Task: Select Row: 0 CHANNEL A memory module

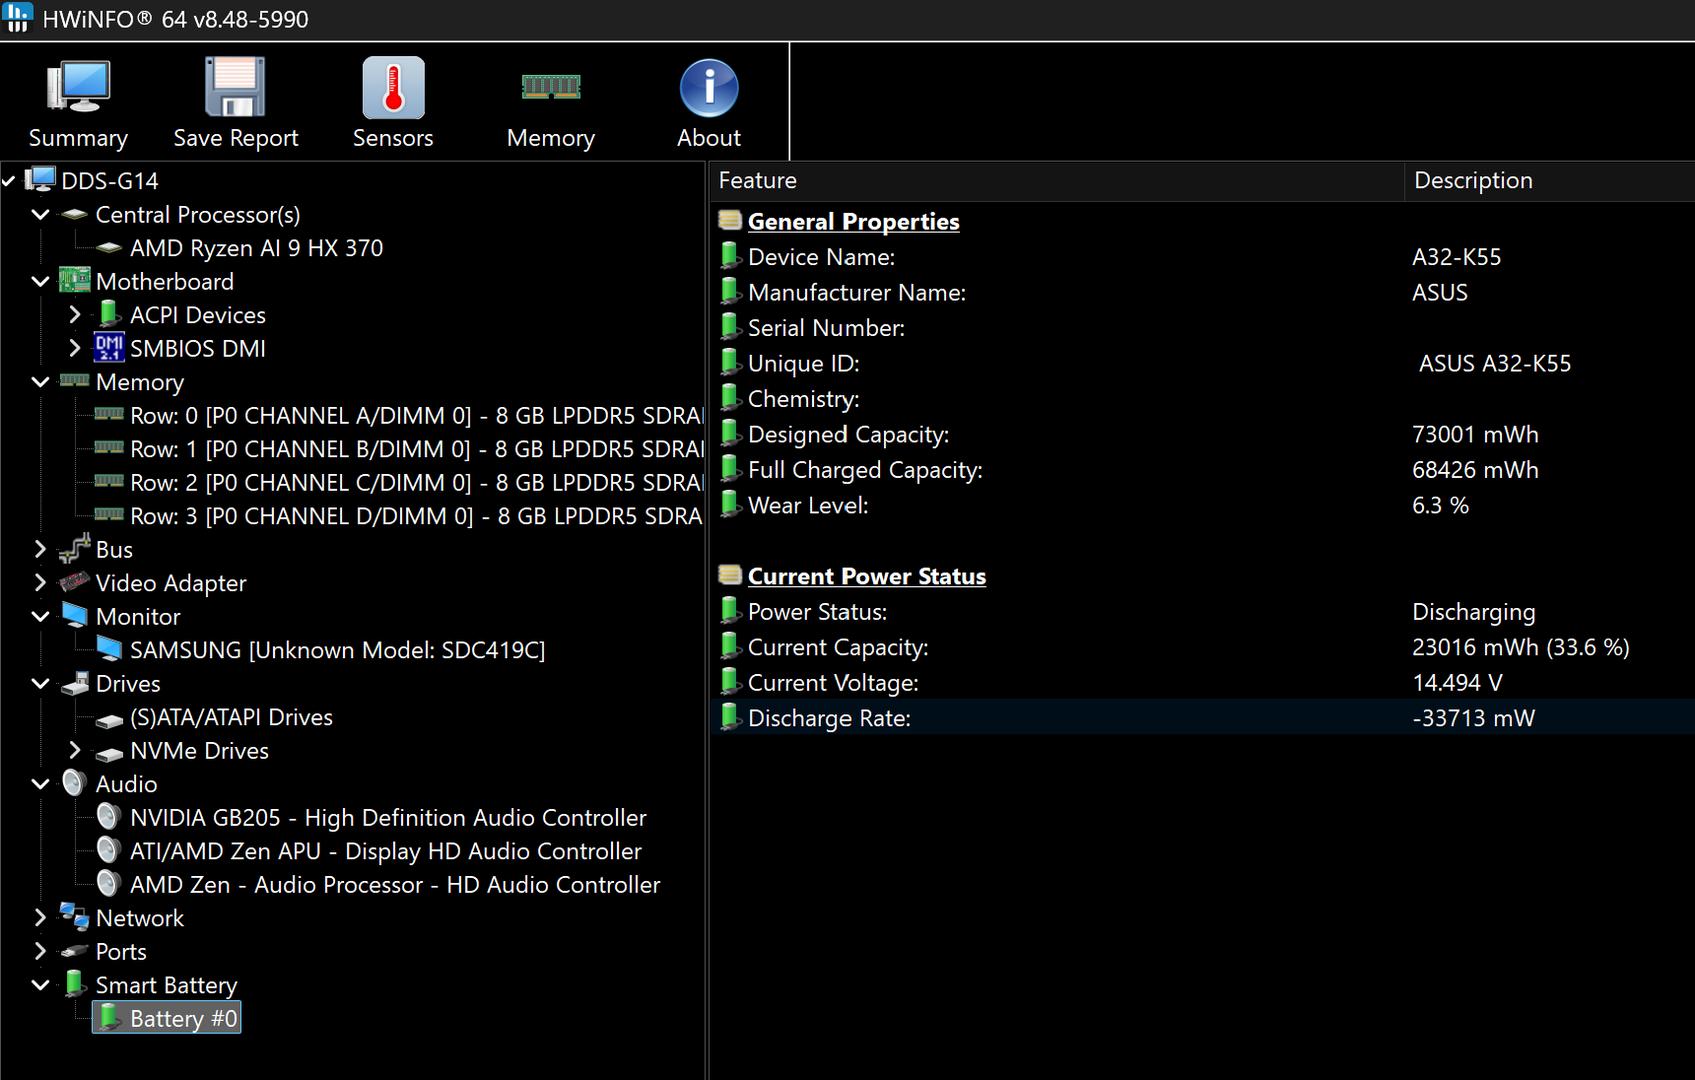Action: click(x=416, y=415)
